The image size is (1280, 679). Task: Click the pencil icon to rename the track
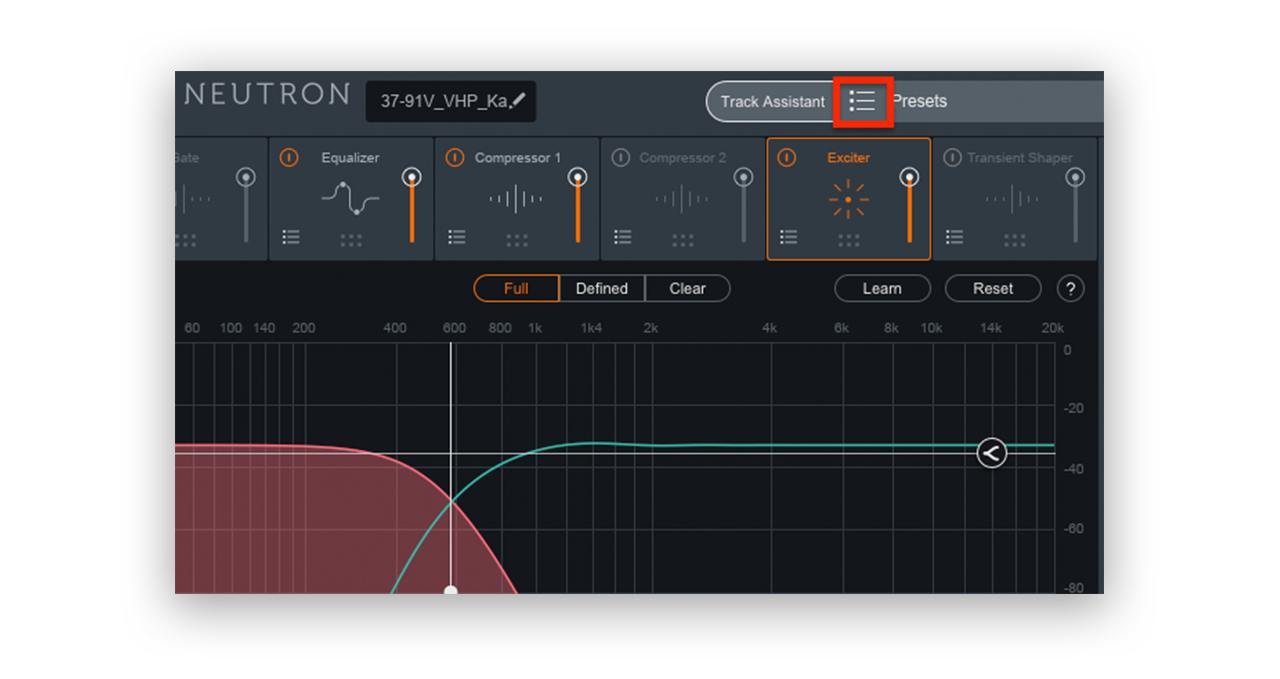pyautogui.click(x=518, y=100)
